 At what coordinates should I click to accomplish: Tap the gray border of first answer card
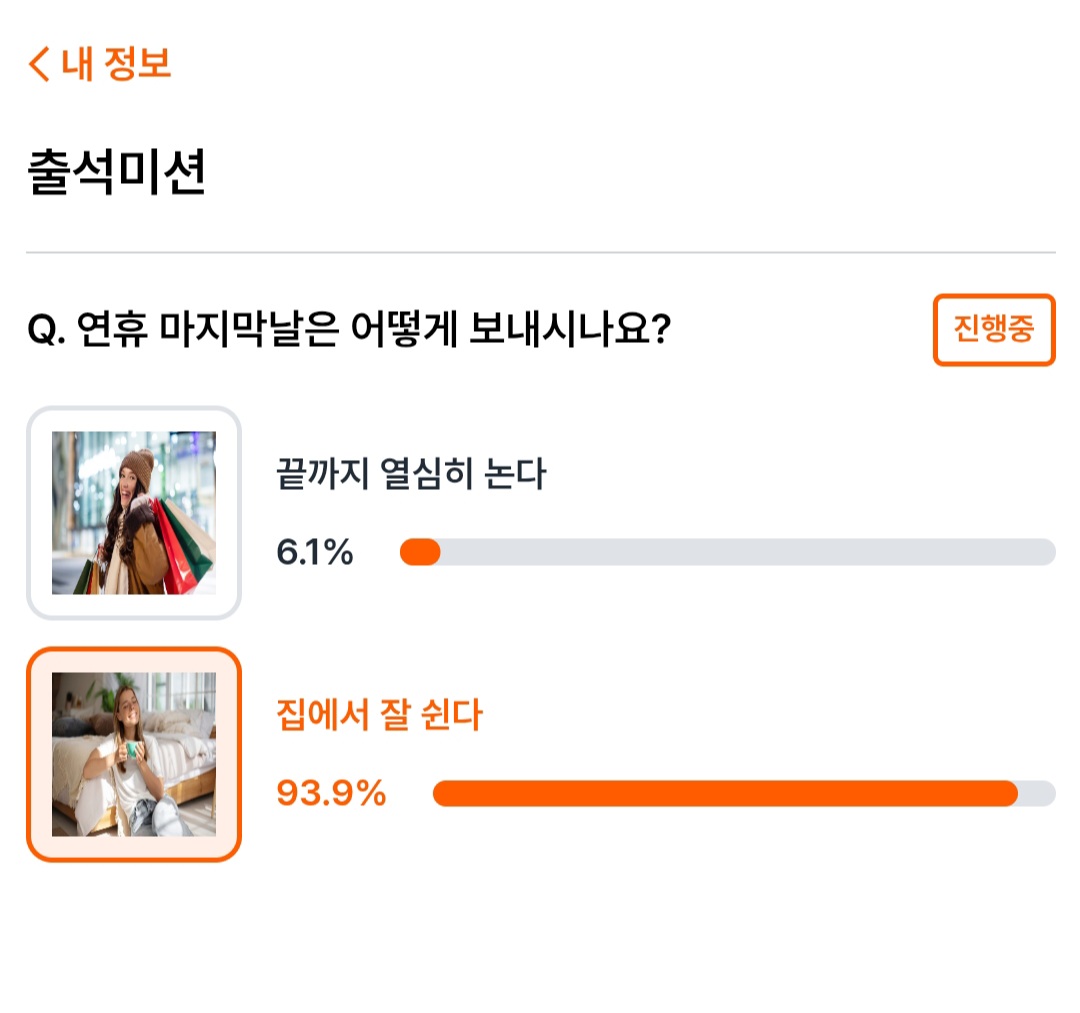click(134, 410)
